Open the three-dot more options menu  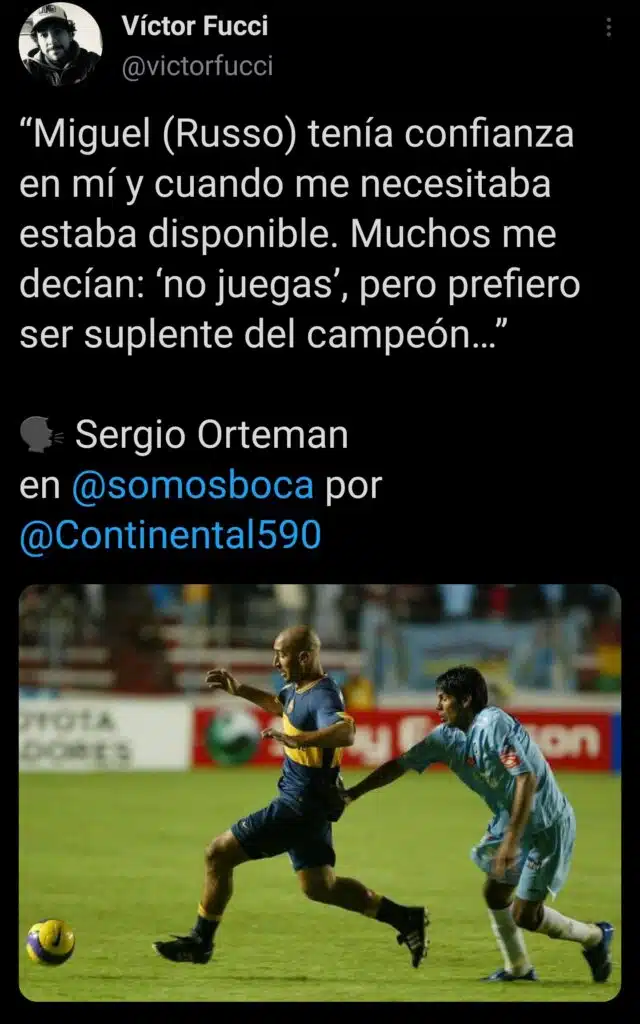(609, 27)
